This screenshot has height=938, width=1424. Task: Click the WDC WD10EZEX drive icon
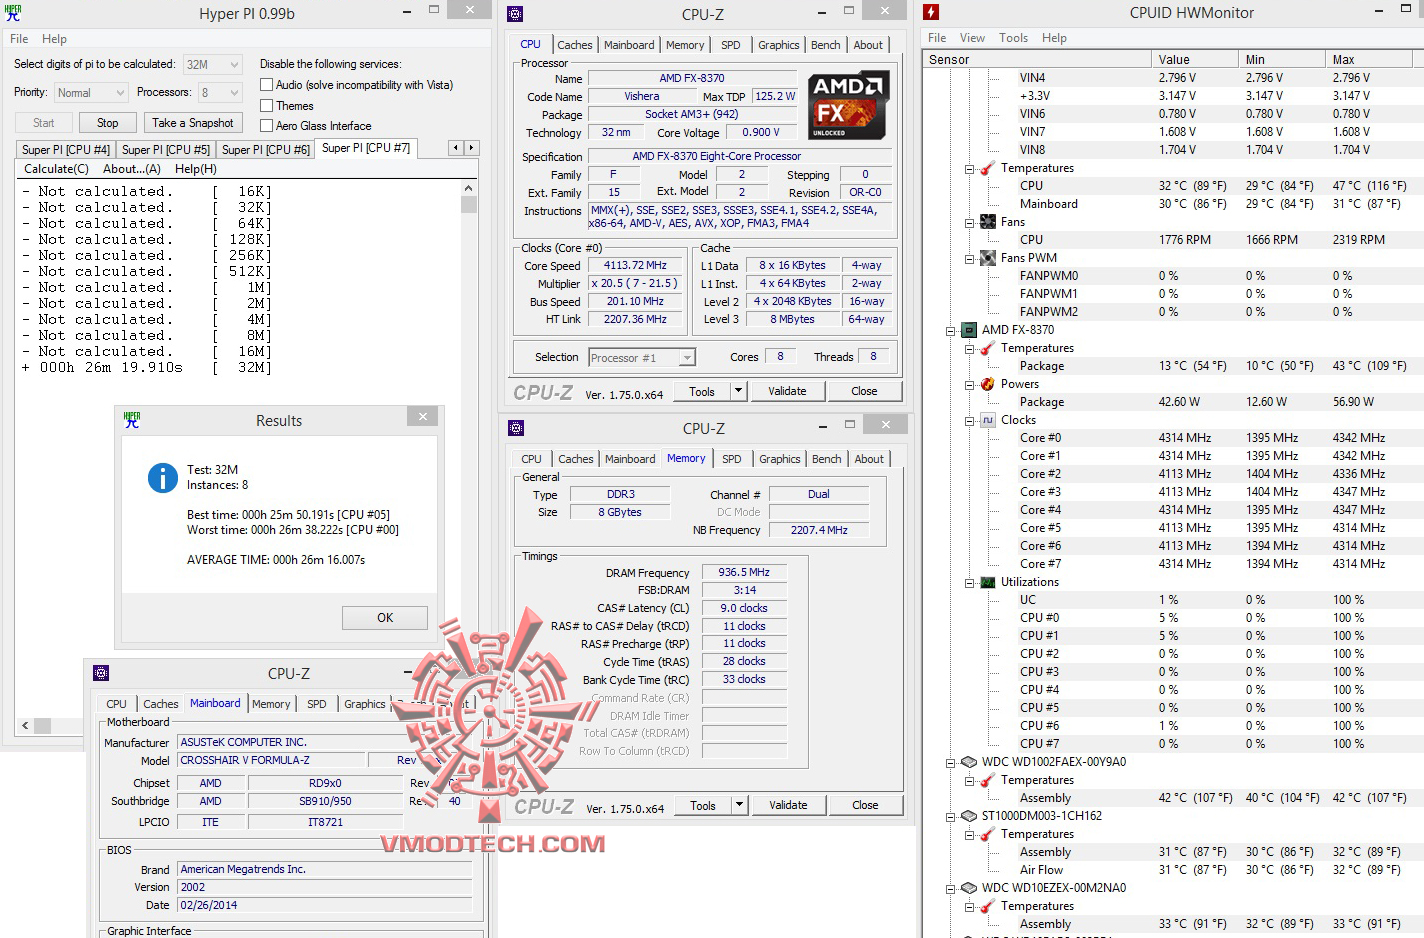(x=969, y=888)
